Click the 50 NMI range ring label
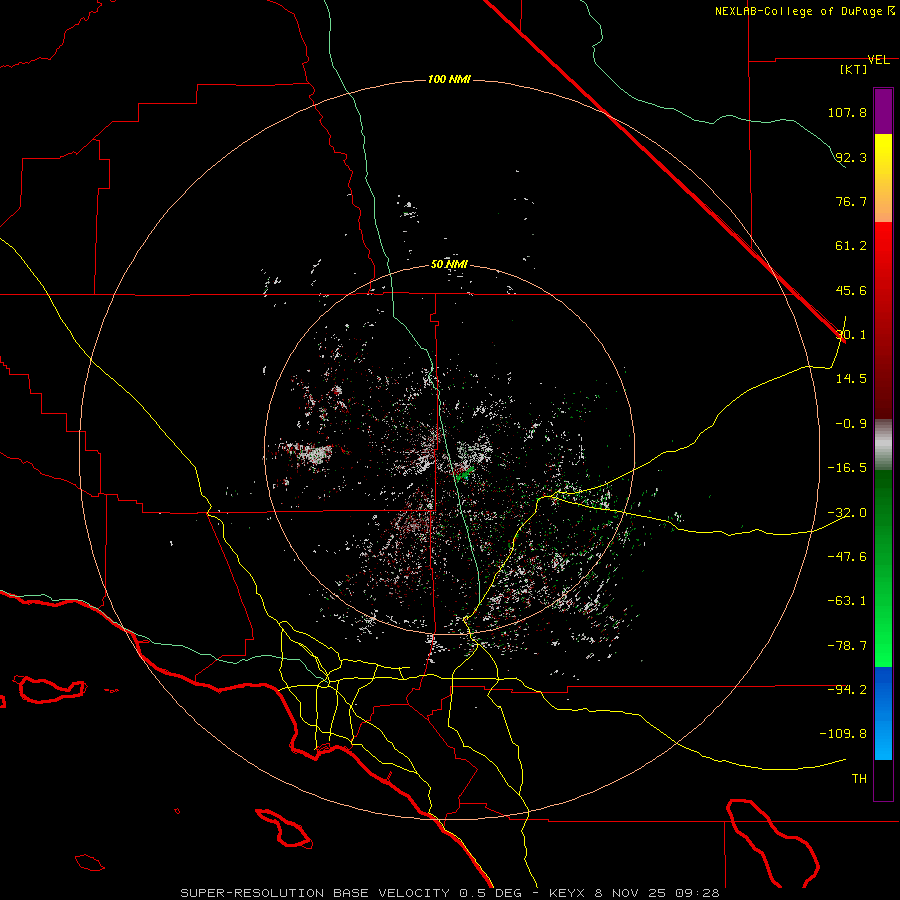 (x=449, y=265)
